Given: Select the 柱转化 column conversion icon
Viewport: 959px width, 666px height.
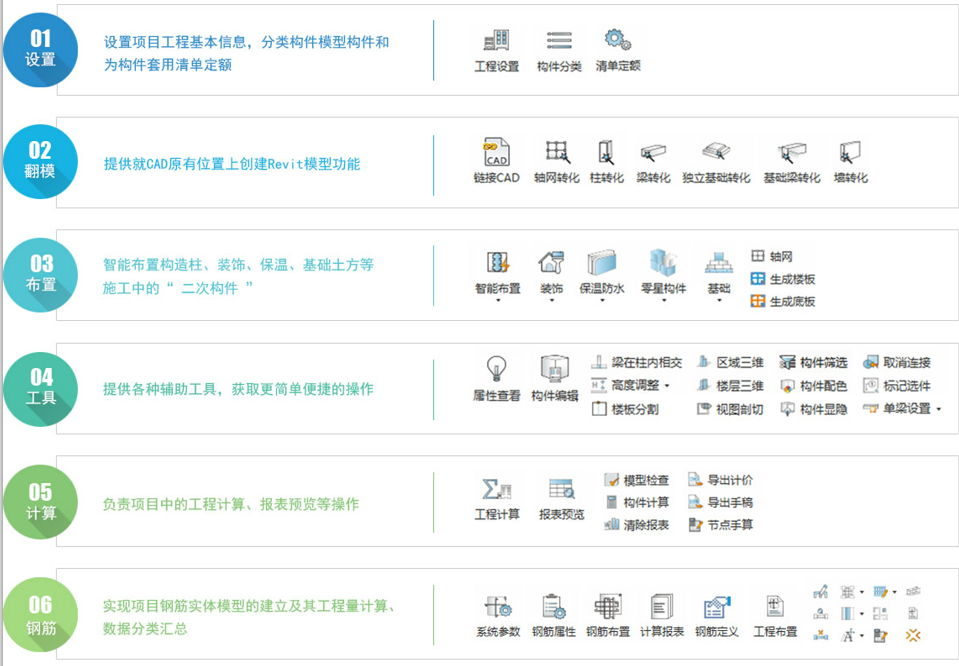Looking at the screenshot, I should pyautogui.click(x=606, y=154).
